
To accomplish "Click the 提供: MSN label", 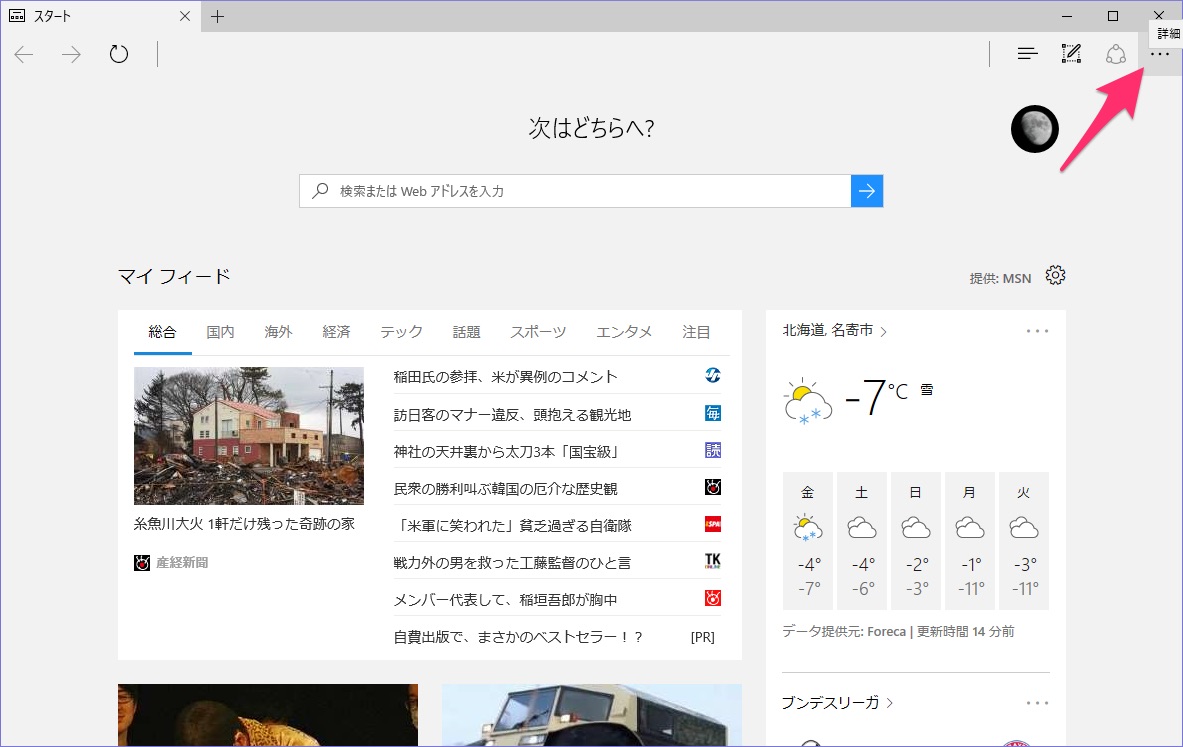I will [1000, 278].
